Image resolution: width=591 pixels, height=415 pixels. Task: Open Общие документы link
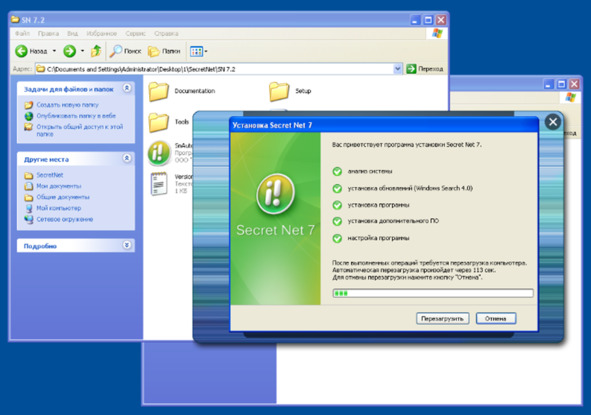pyautogui.click(x=63, y=197)
